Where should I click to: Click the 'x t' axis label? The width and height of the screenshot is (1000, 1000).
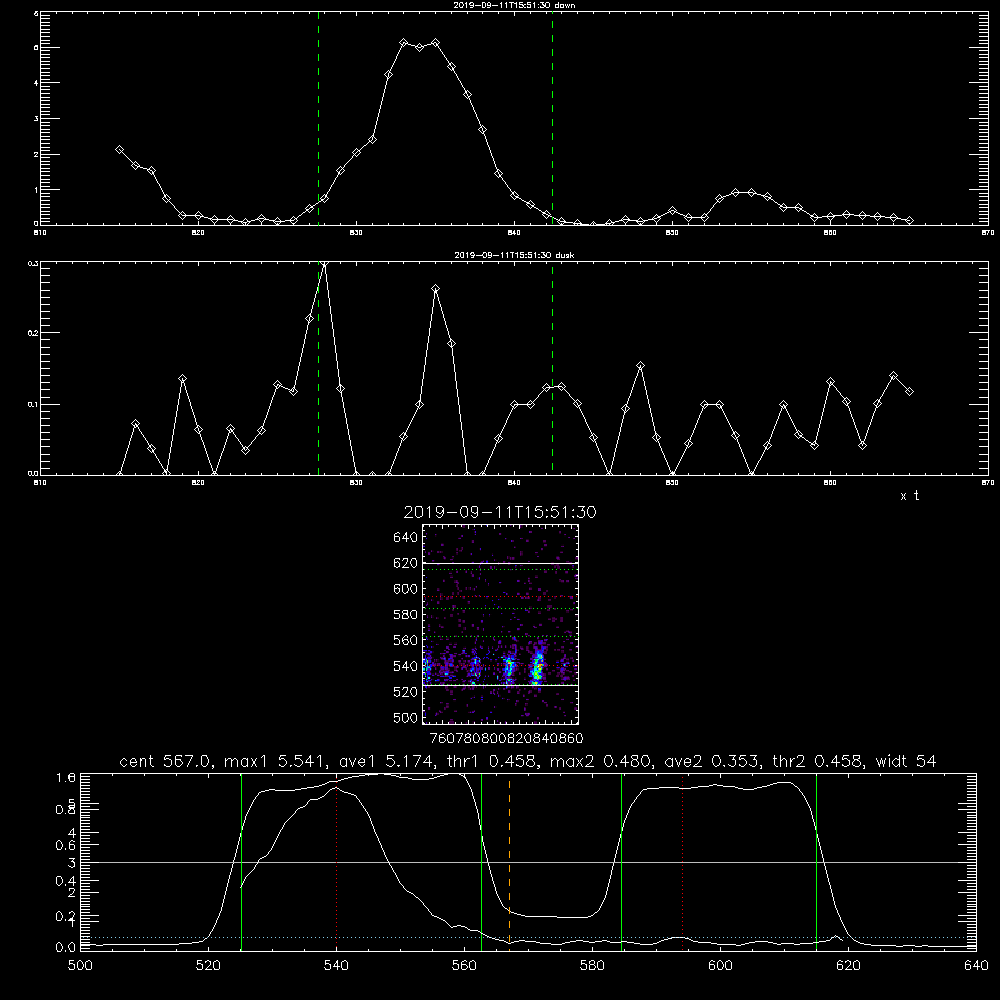(x=909, y=496)
